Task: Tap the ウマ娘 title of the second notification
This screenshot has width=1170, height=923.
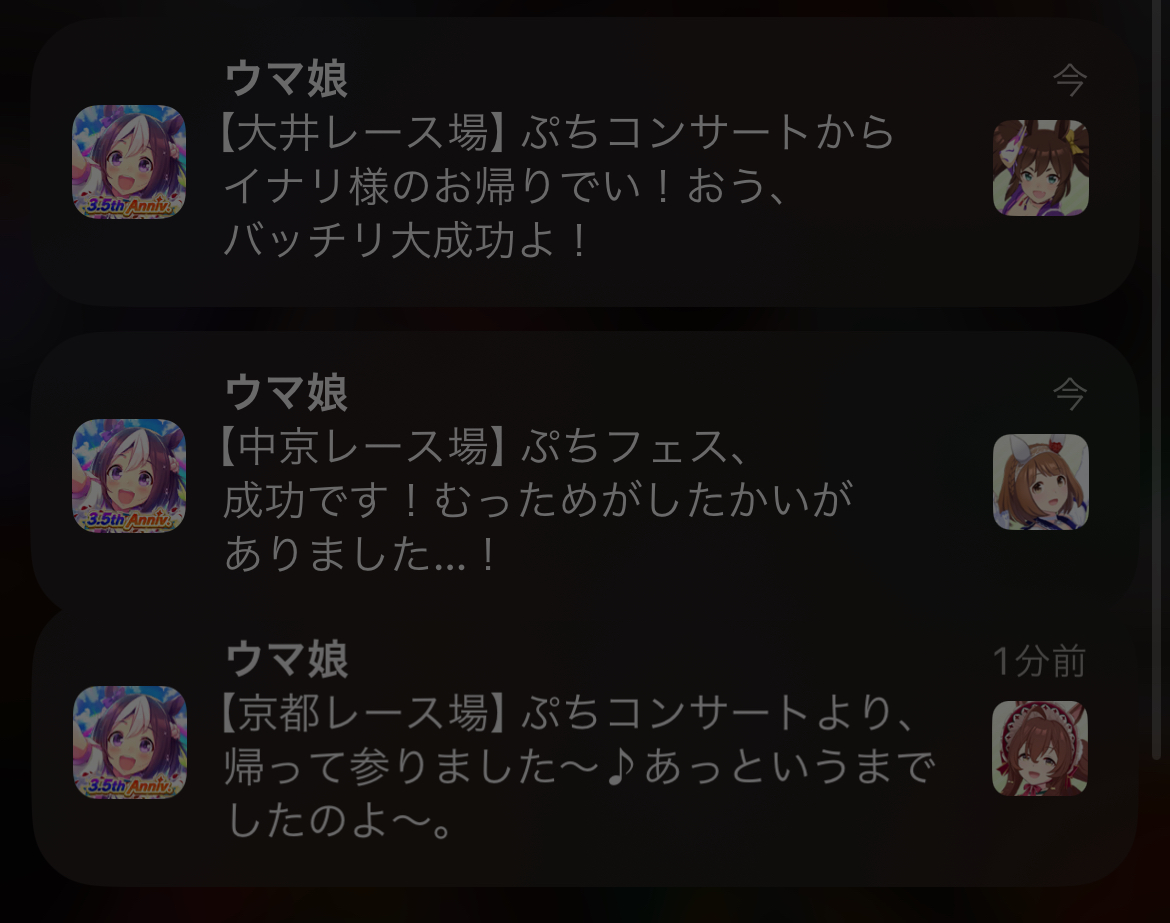Action: (x=287, y=392)
